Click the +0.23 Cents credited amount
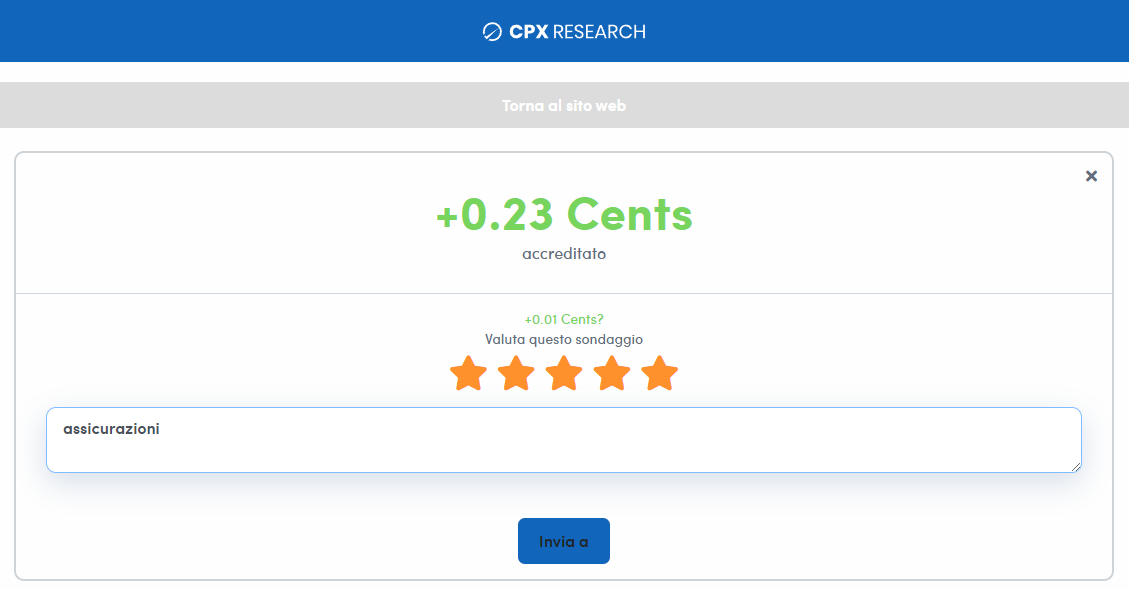 point(564,215)
